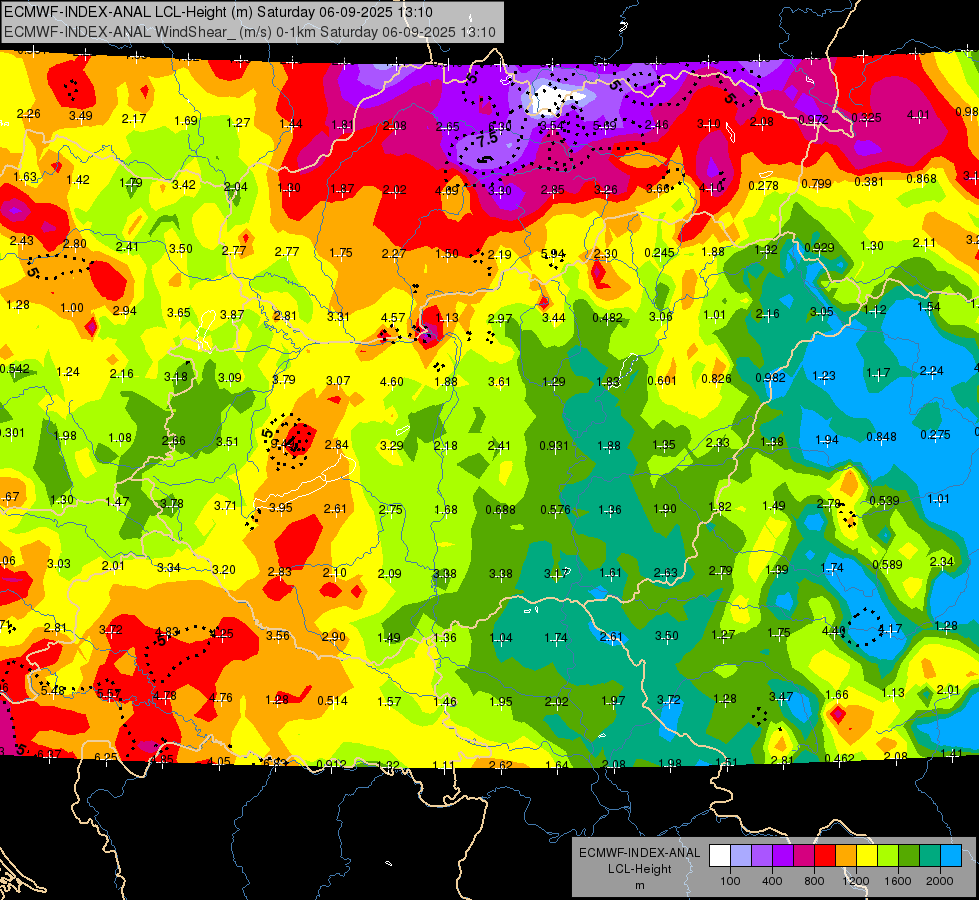Click the wind shear value 5.57
Image resolution: width=979 pixels, height=900 pixels.
click(x=109, y=694)
